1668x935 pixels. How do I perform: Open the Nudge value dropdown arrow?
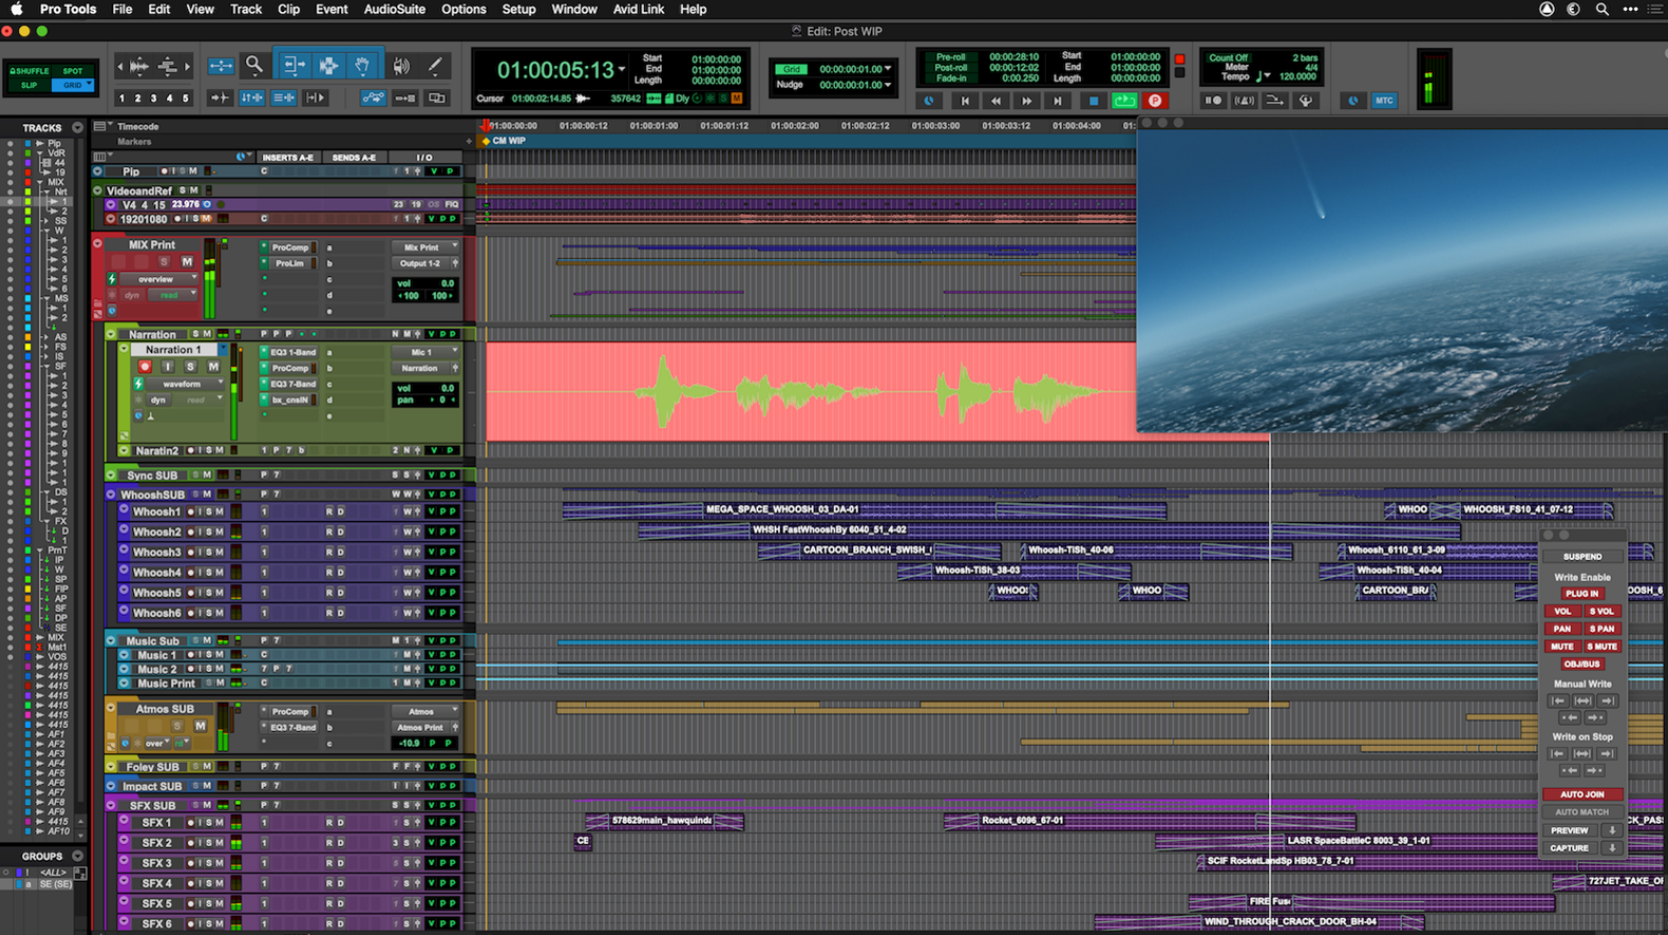pyautogui.click(x=888, y=85)
